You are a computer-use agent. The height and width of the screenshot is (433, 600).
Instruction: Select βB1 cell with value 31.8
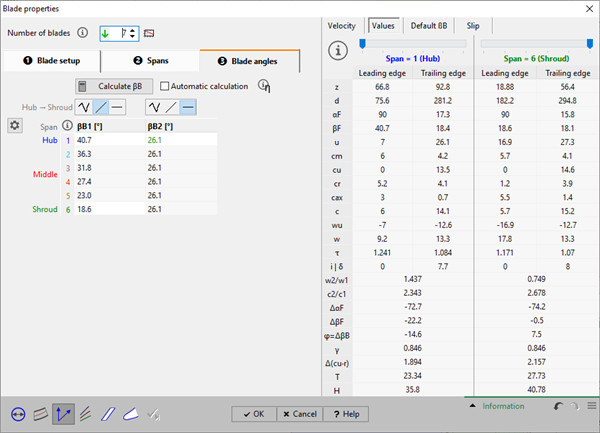[109, 168]
